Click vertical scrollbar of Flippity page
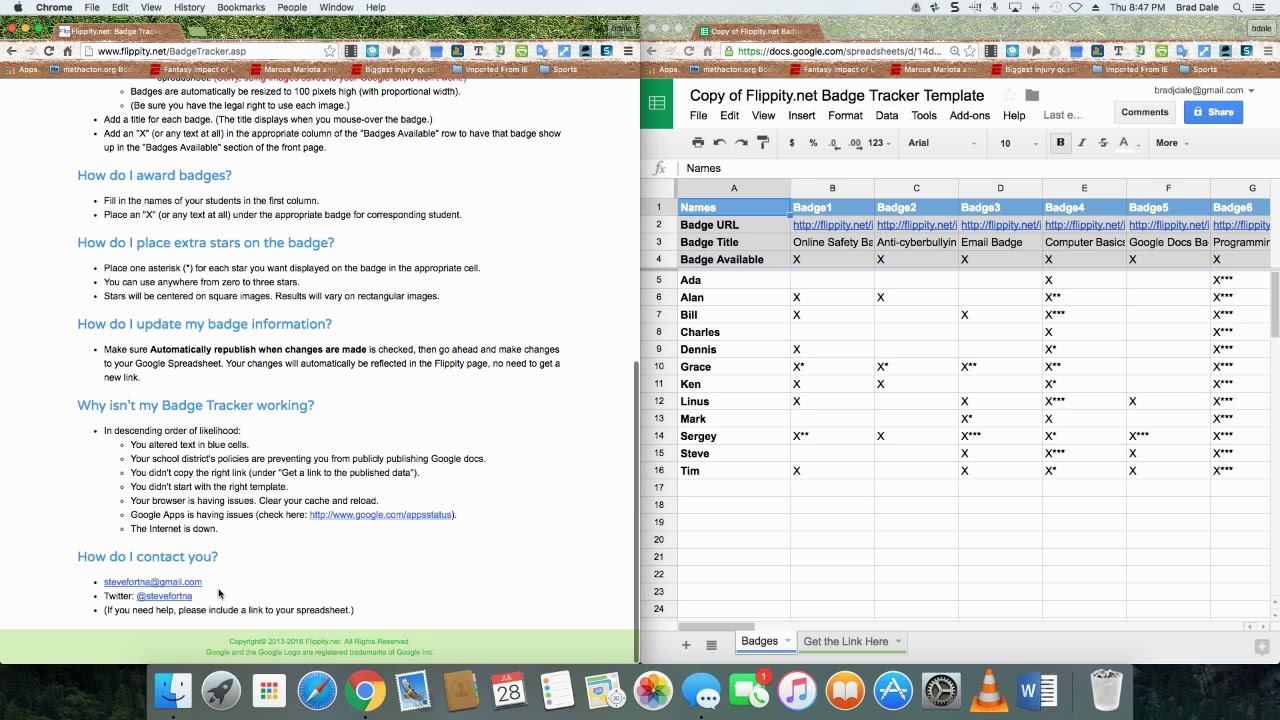This screenshot has height=720, width=1280. tap(636, 510)
